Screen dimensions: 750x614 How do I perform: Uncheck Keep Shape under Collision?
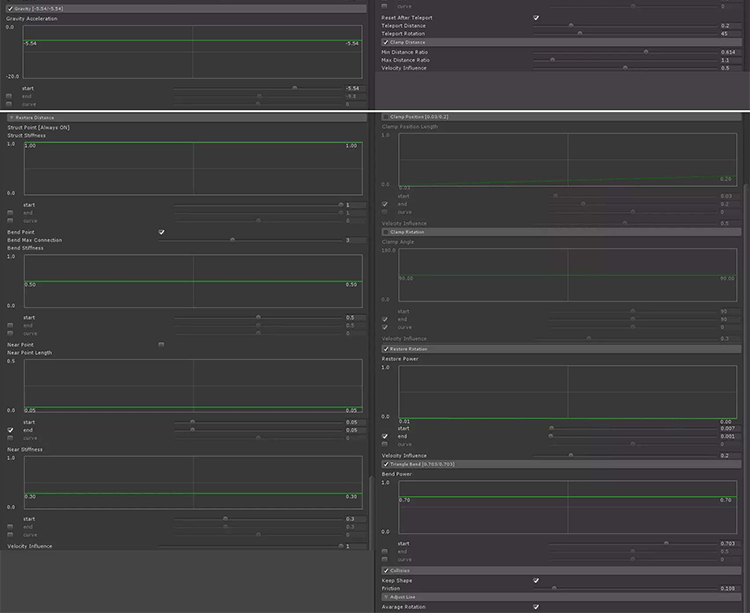(536, 580)
